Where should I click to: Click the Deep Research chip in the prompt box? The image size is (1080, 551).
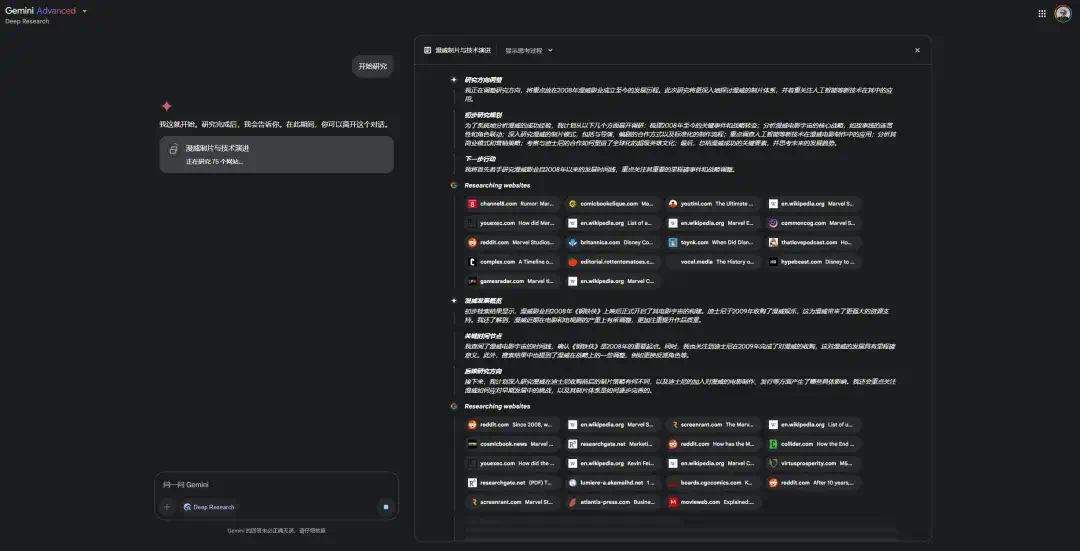[209, 507]
